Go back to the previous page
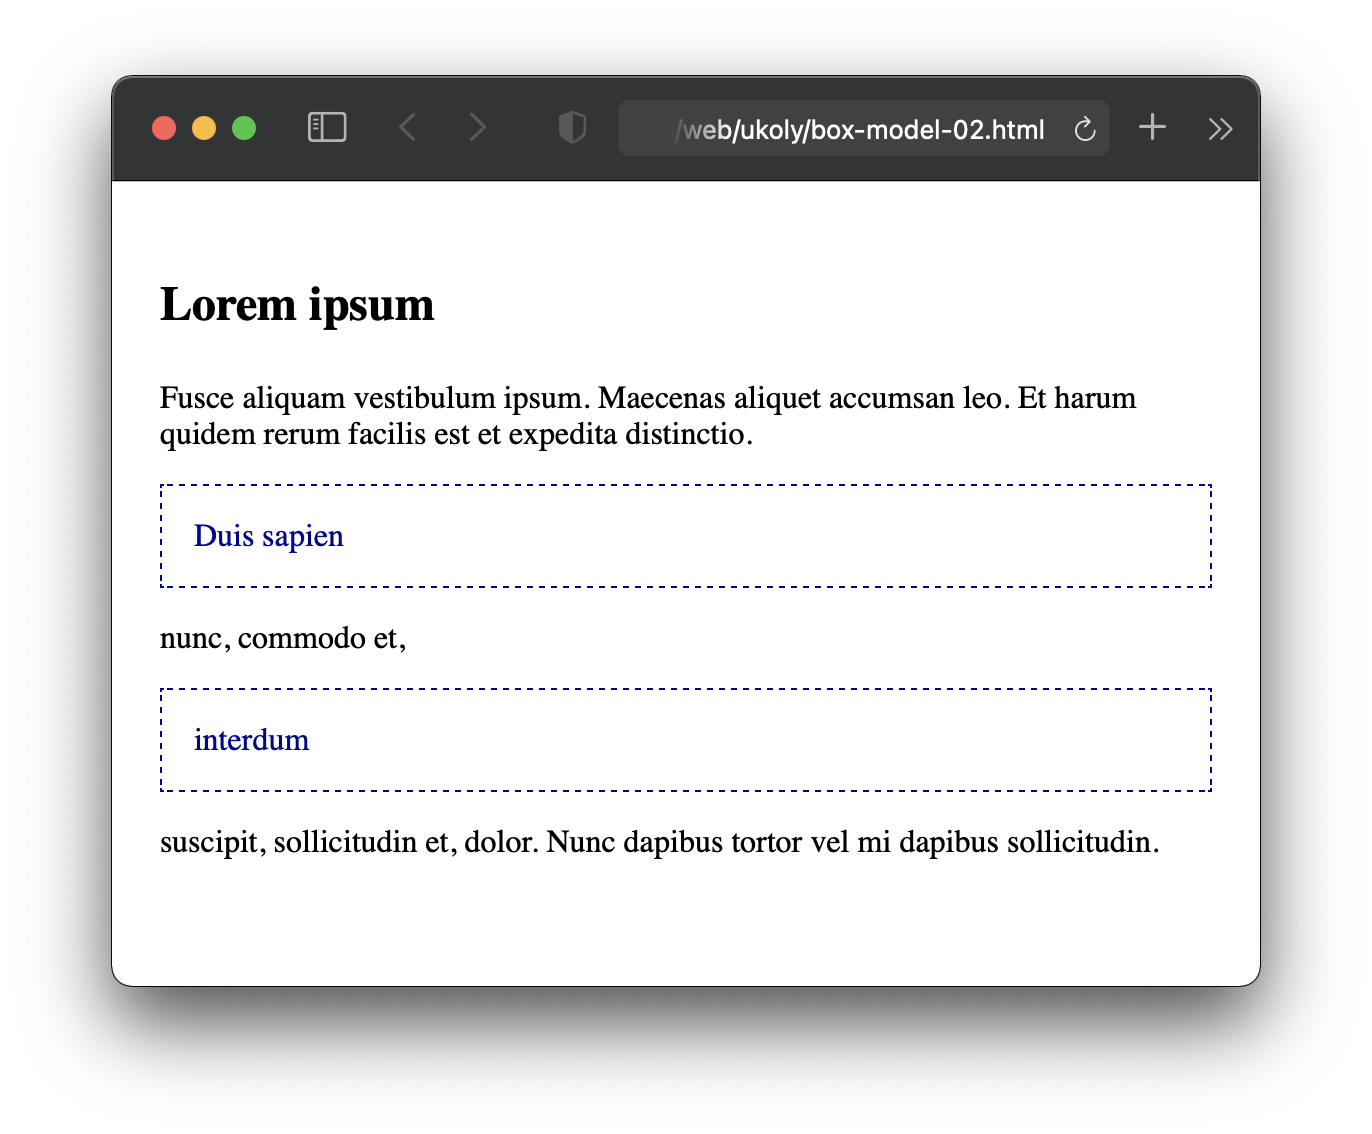This screenshot has height=1134, width=1372. tap(407, 128)
